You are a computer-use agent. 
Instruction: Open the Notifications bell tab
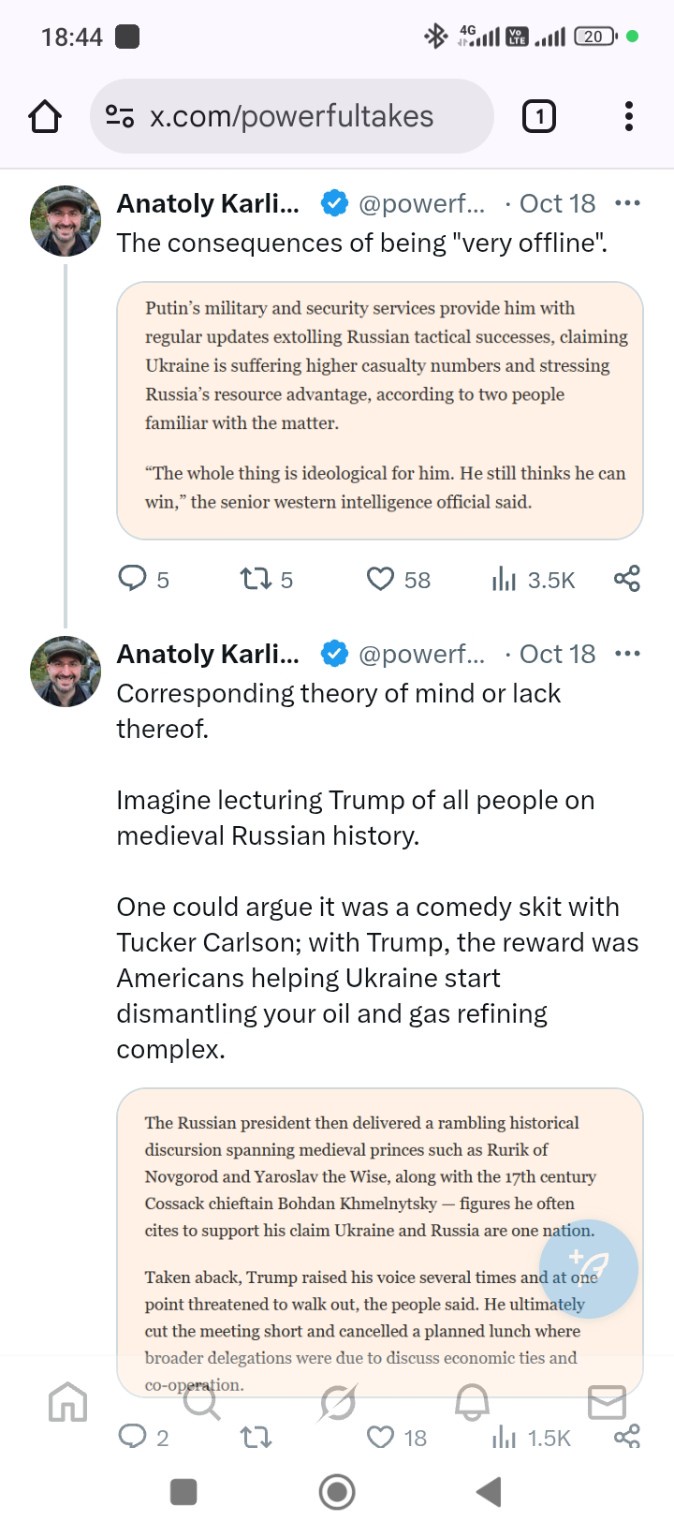pos(472,1404)
